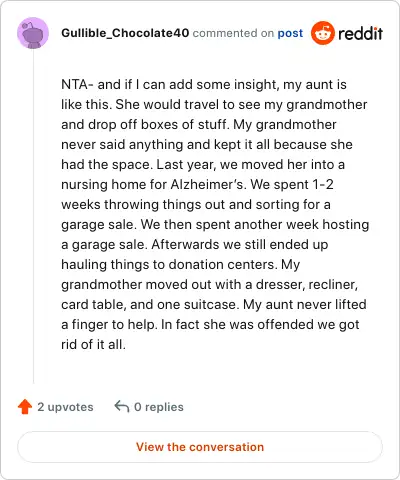The width and height of the screenshot is (400, 480).
Task: Upvote using the orange arrow icon
Action: [x=25, y=407]
